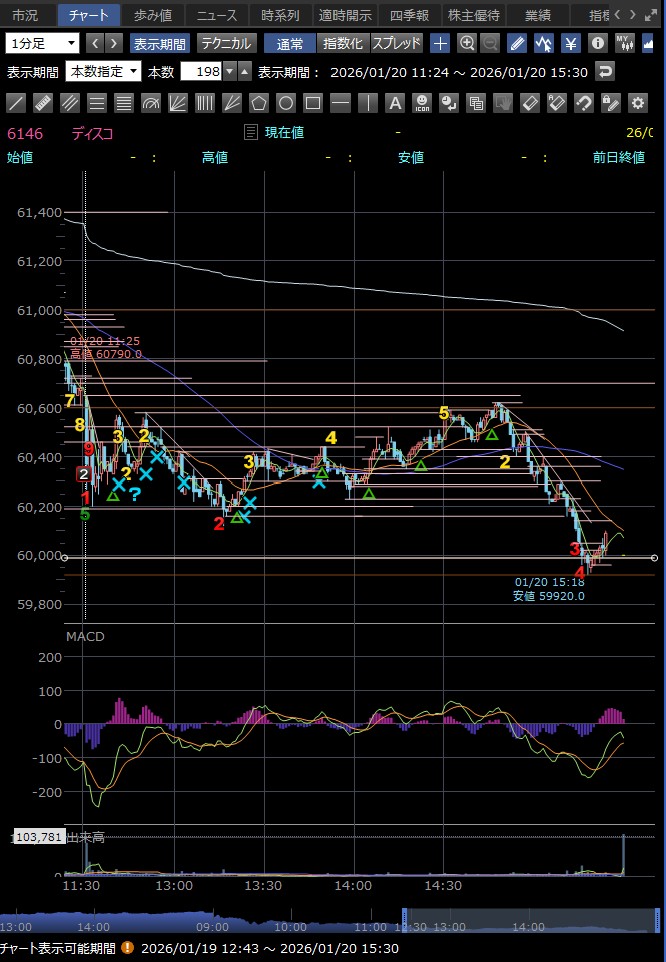Image resolution: width=666 pixels, height=962 pixels.
Task: Switch to the ニュース tab
Action: coord(217,15)
